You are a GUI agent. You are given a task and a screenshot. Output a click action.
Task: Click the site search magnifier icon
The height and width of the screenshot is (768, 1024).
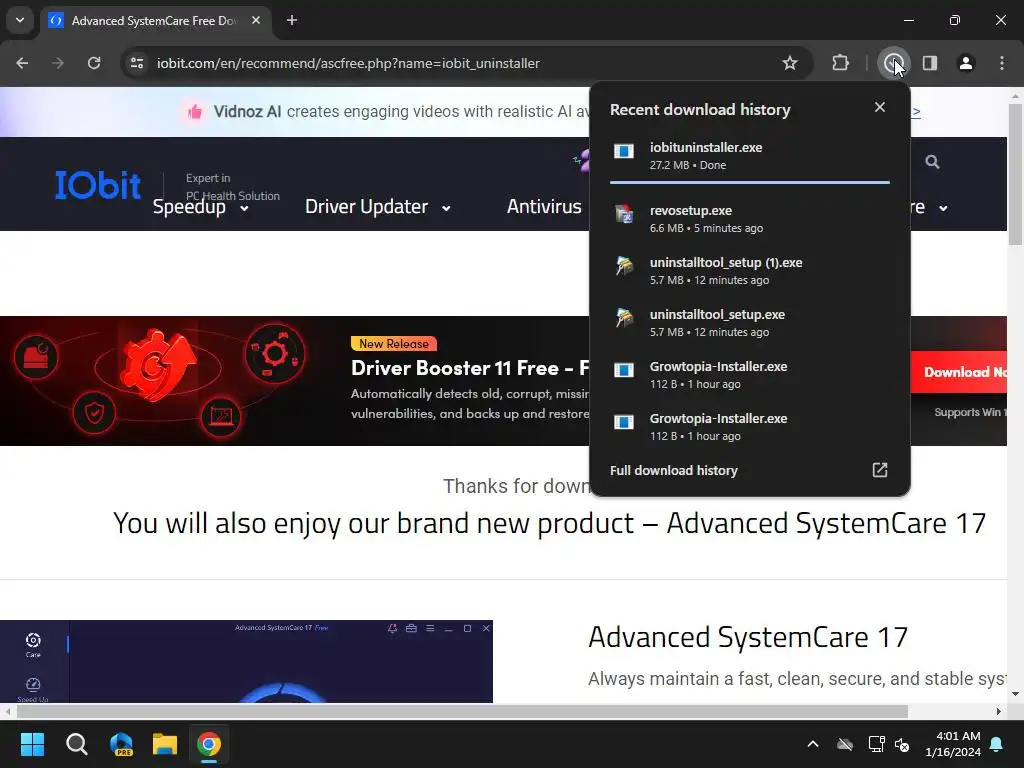coord(932,161)
